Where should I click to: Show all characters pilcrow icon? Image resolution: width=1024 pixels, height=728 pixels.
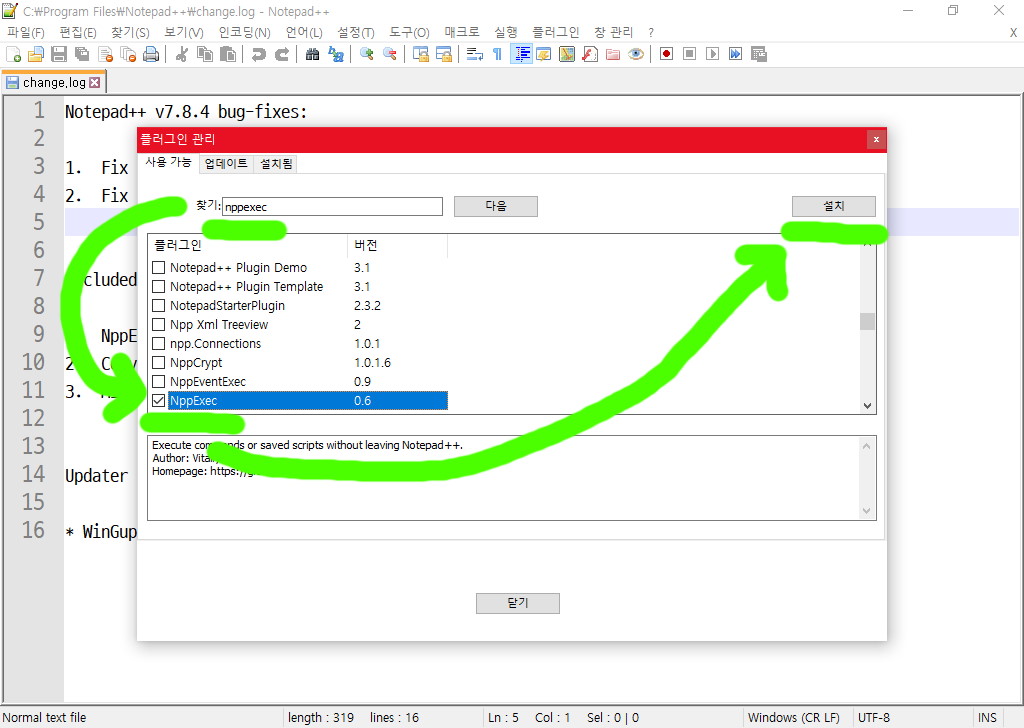[x=498, y=54]
